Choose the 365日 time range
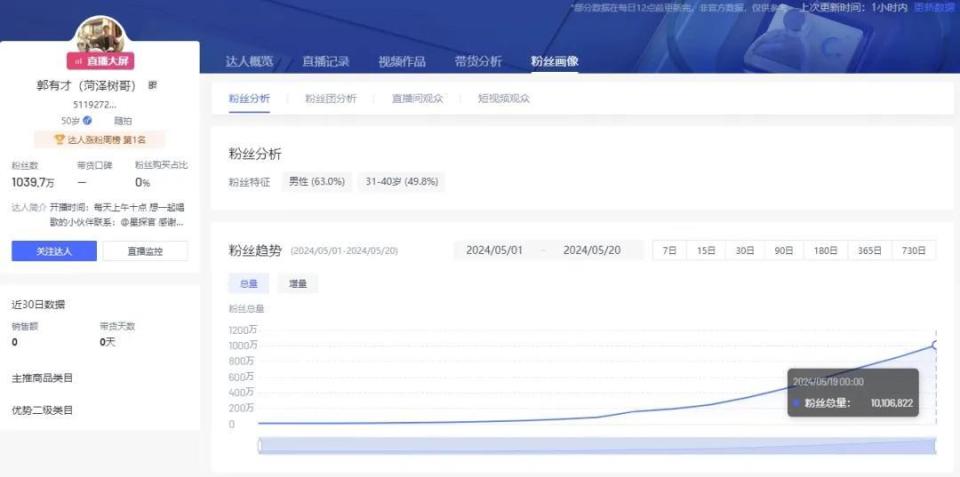 (x=869, y=250)
